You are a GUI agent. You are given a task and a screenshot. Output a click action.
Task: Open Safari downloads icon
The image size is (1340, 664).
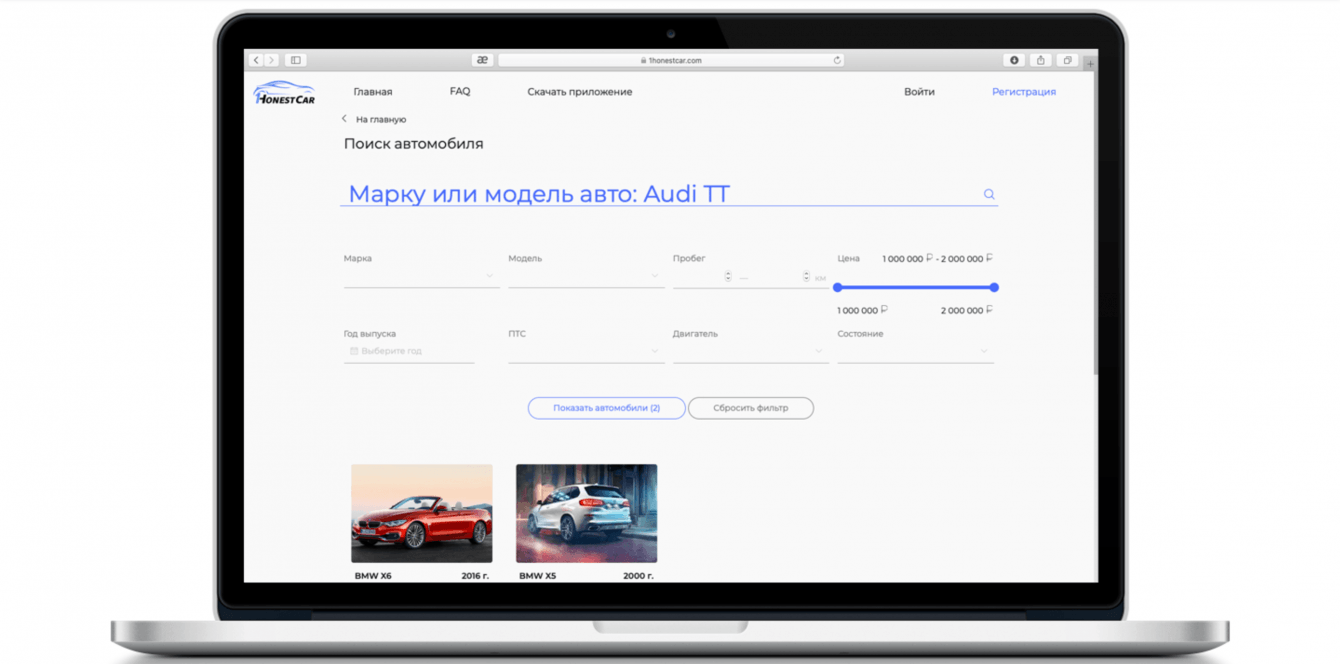click(1014, 60)
